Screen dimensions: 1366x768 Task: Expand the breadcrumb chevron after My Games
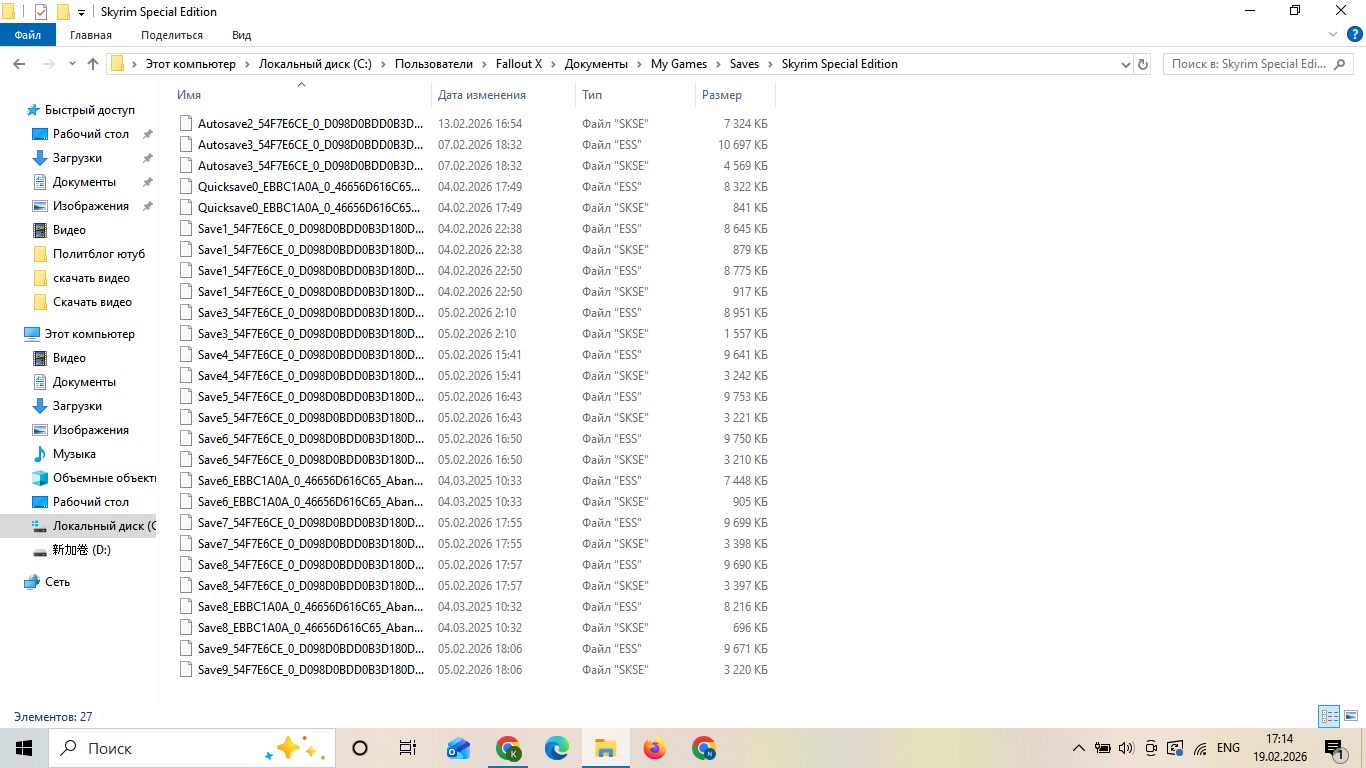pyautogui.click(x=718, y=64)
